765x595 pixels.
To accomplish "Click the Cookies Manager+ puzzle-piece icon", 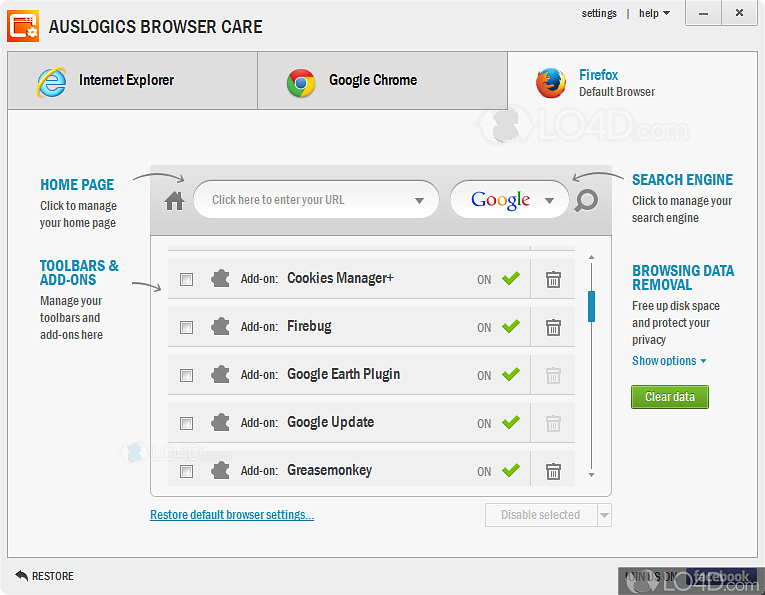I will coord(220,278).
